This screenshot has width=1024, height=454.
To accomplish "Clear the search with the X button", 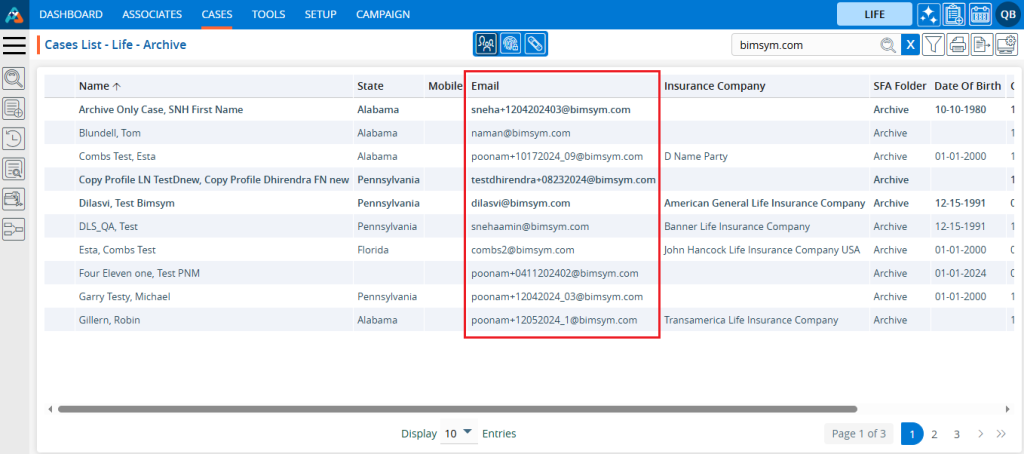I will click(910, 45).
